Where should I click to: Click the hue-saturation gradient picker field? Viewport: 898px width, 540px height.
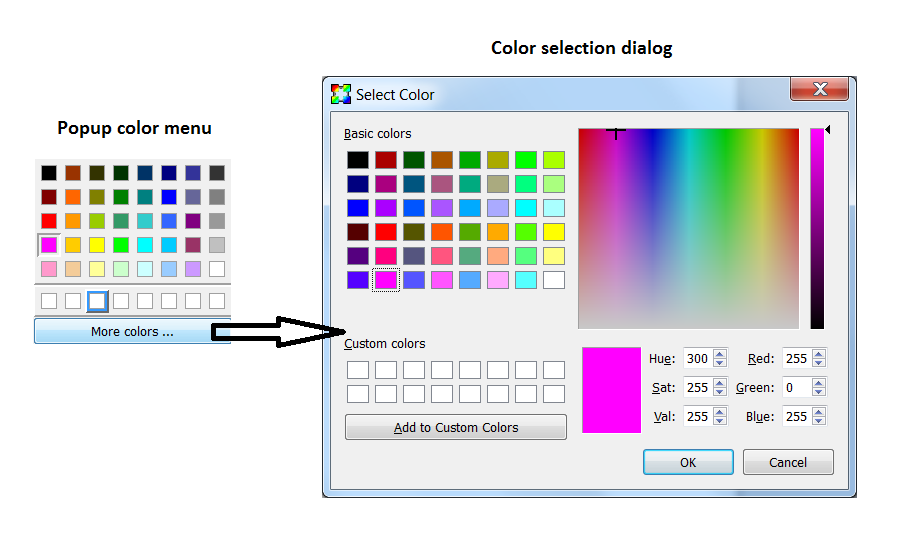[x=688, y=229]
